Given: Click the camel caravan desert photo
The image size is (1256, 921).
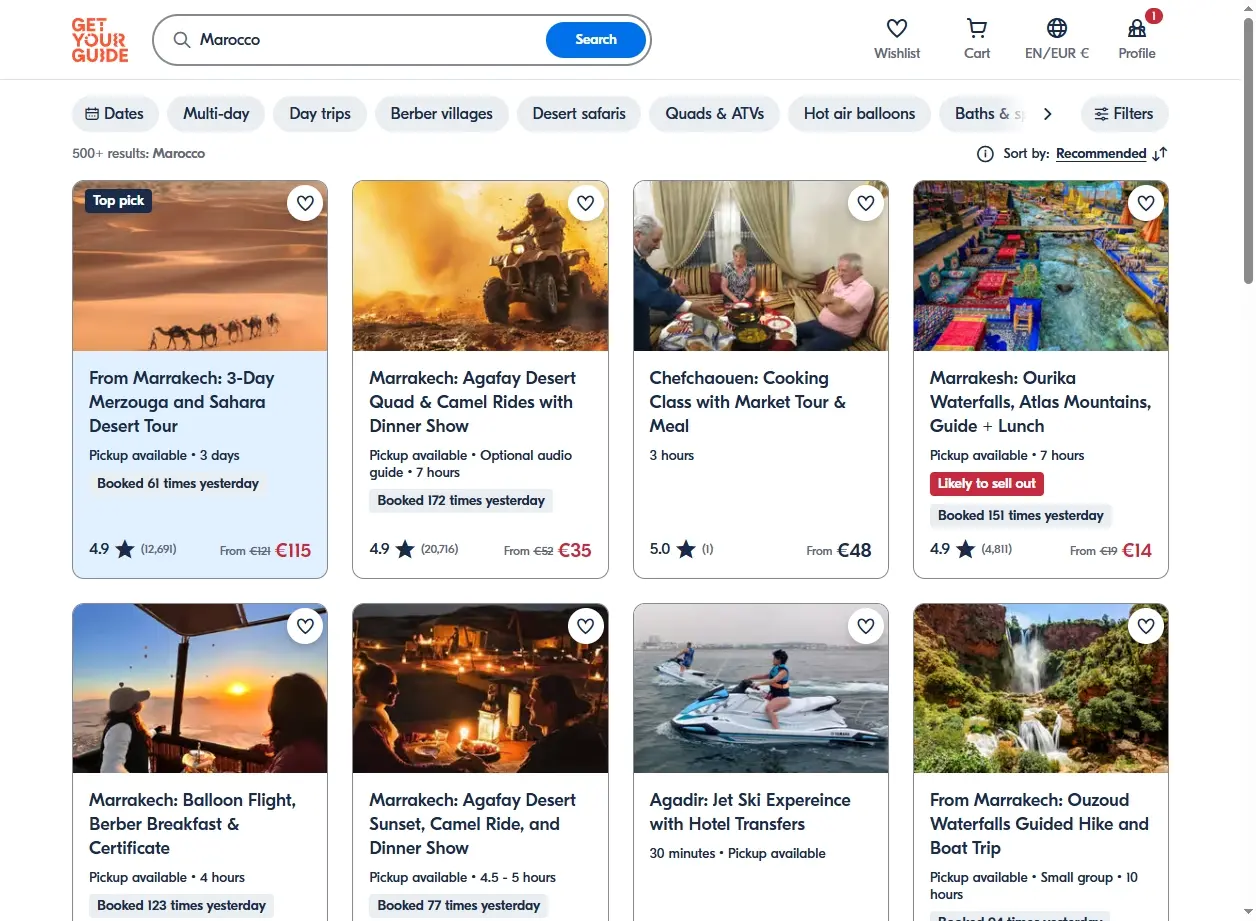Looking at the screenshot, I should (200, 266).
